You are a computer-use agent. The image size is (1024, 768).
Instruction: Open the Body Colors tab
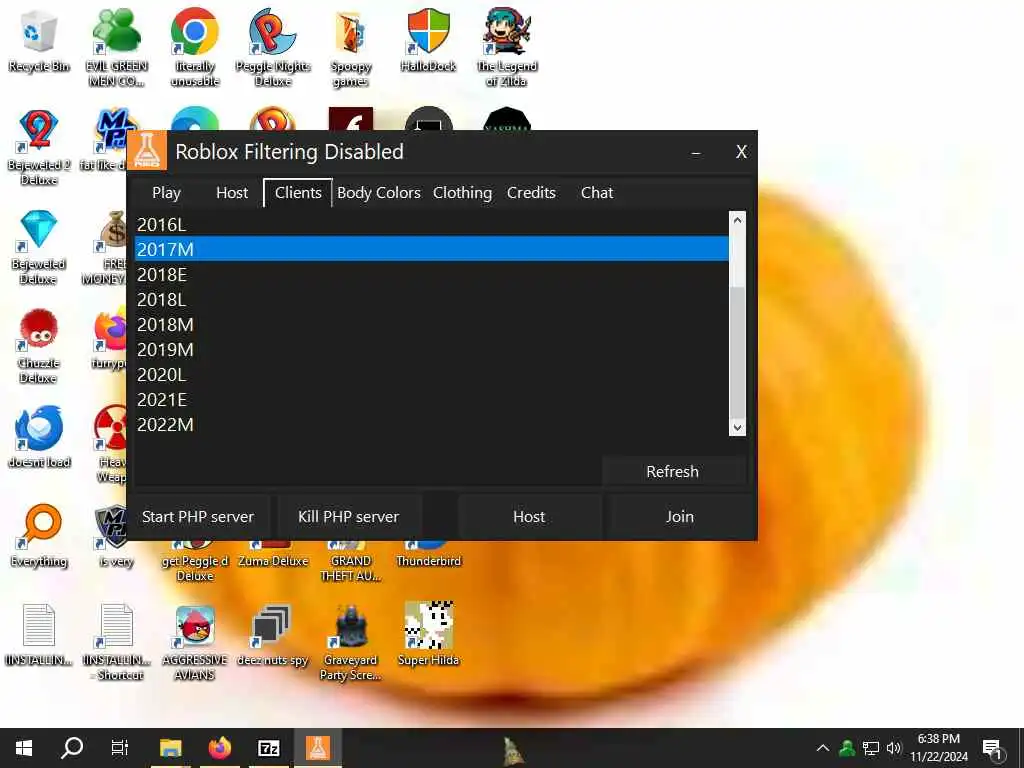click(x=379, y=193)
